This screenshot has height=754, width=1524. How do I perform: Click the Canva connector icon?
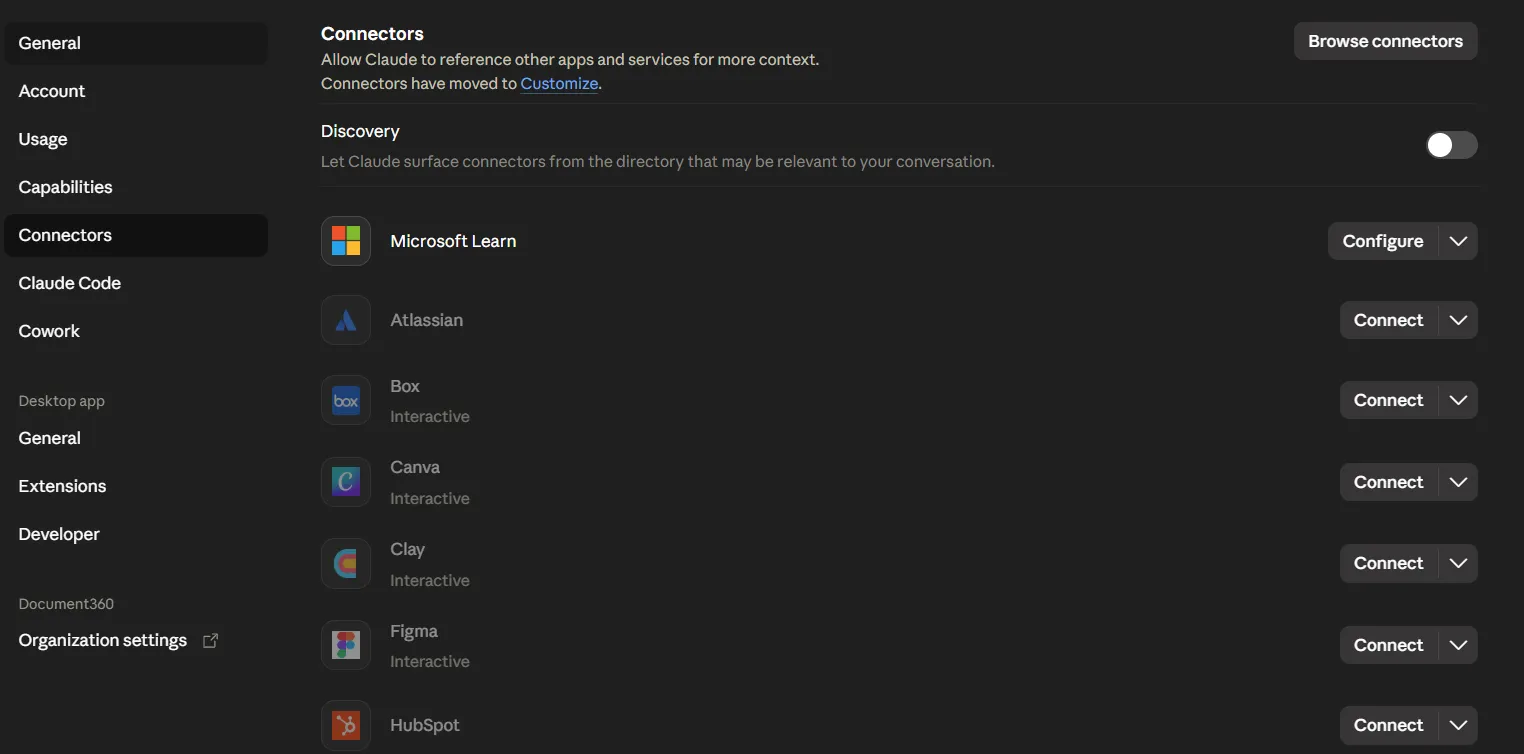point(346,482)
